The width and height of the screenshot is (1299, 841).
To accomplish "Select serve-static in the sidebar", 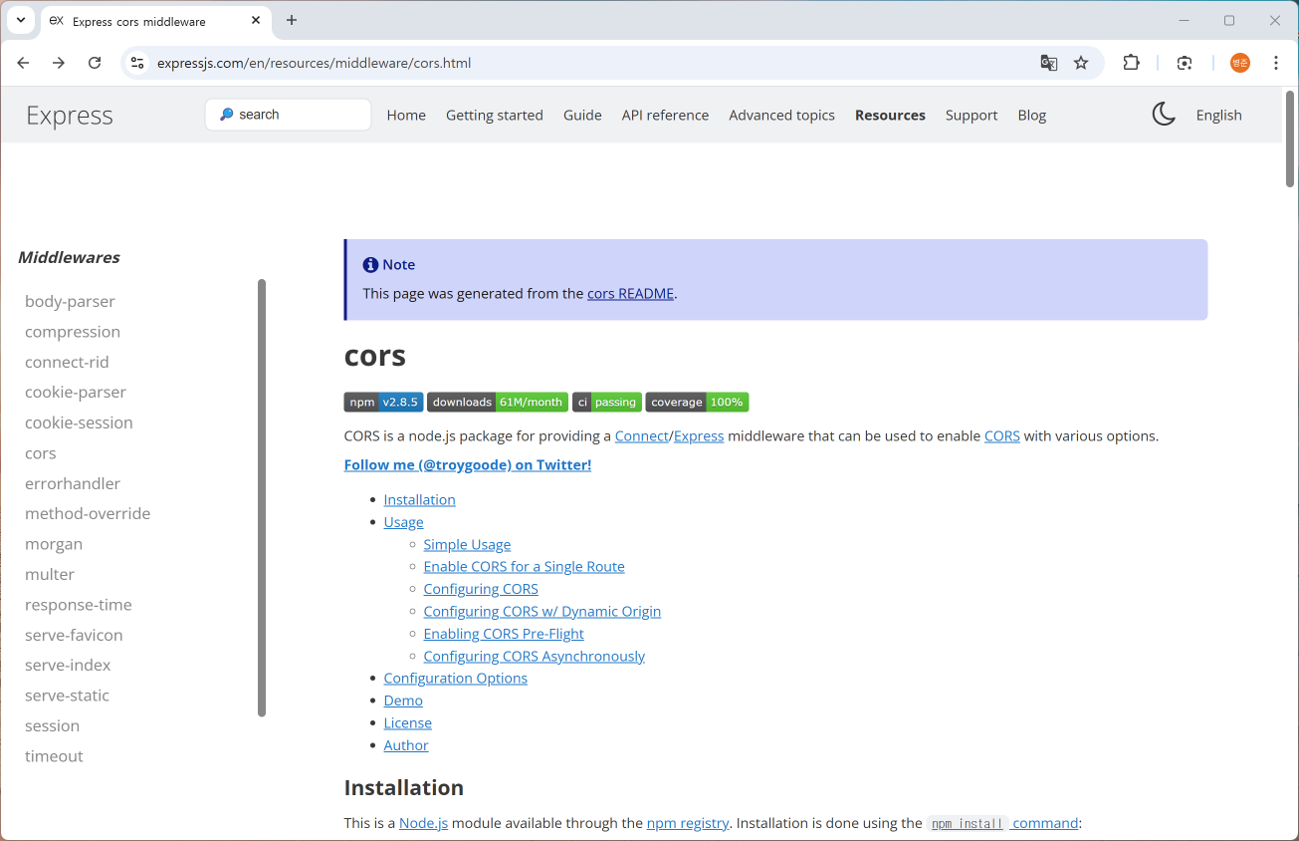I will [67, 695].
